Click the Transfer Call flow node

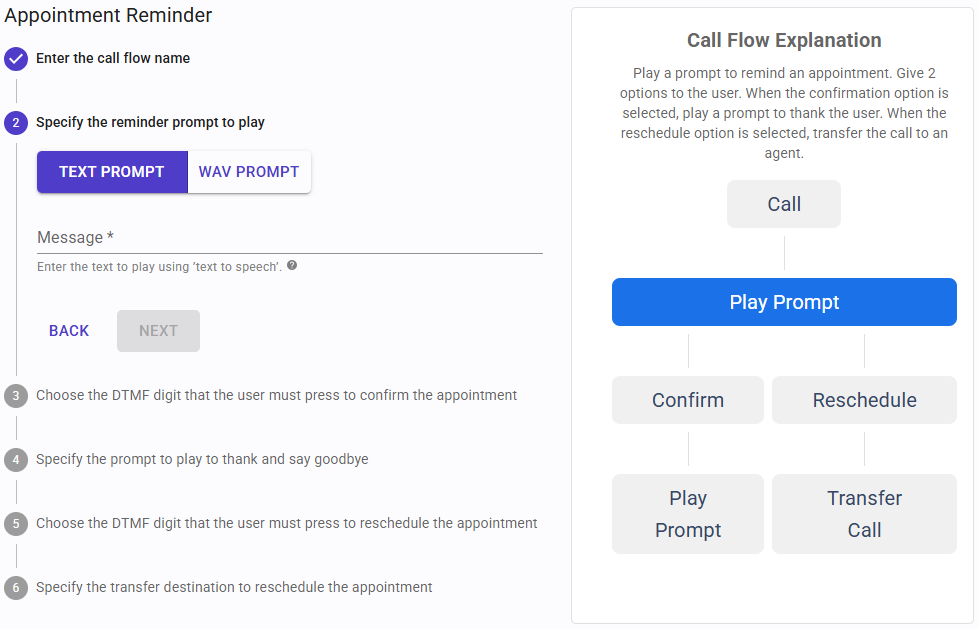click(x=864, y=514)
